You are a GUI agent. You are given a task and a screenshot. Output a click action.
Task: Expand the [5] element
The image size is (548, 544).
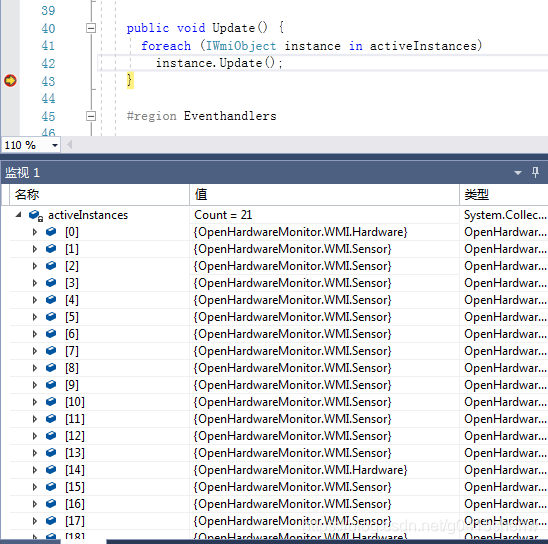click(x=35, y=317)
